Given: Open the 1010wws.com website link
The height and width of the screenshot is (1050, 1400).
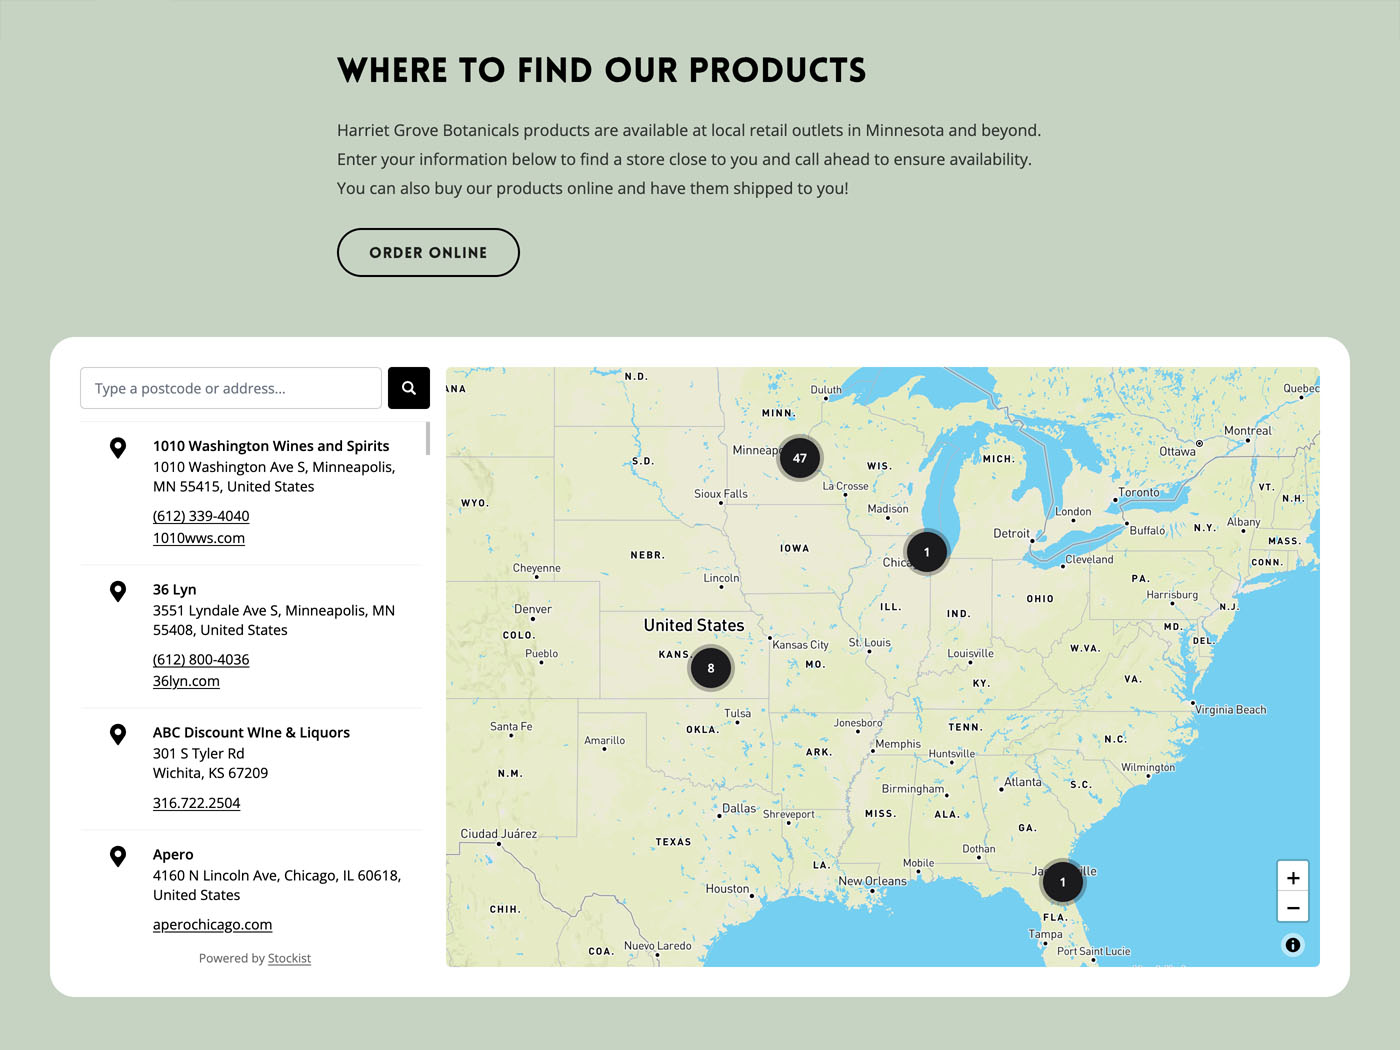Looking at the screenshot, I should [199, 538].
